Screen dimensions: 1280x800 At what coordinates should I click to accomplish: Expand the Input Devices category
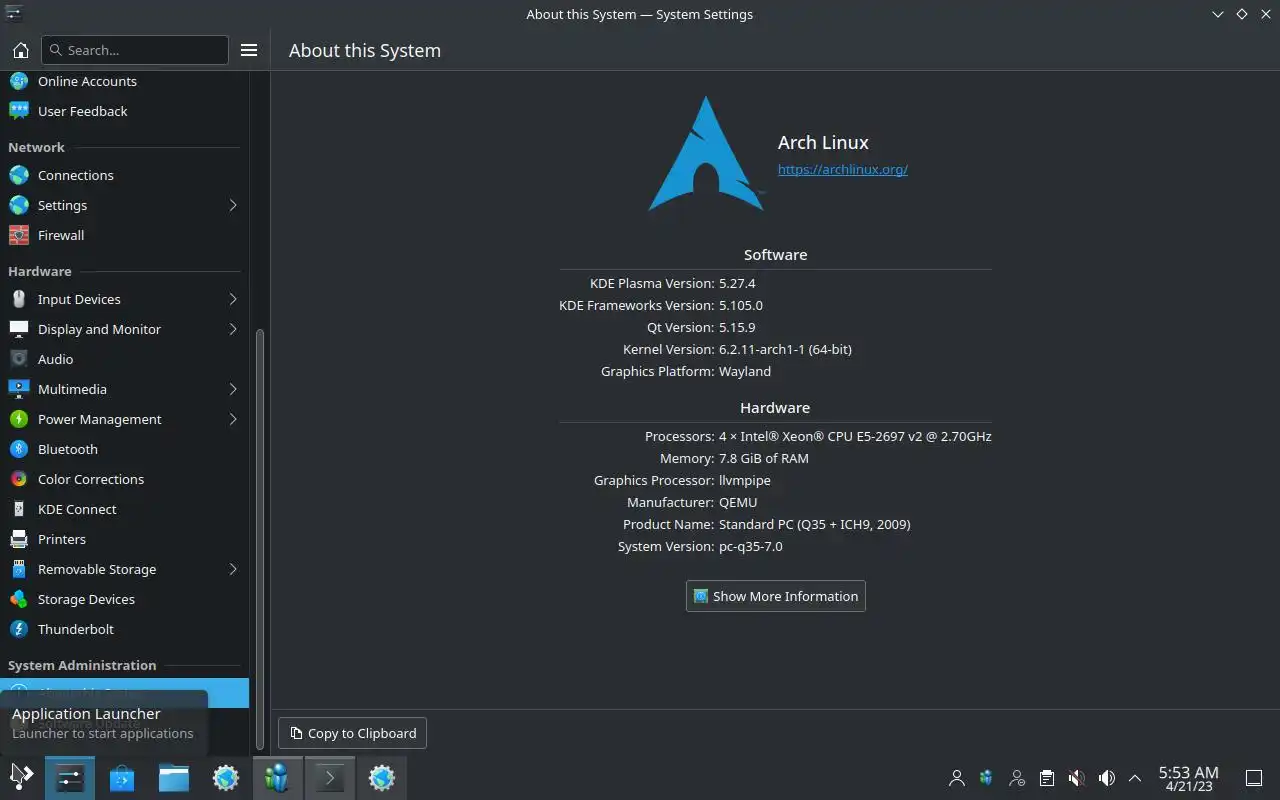pos(124,299)
